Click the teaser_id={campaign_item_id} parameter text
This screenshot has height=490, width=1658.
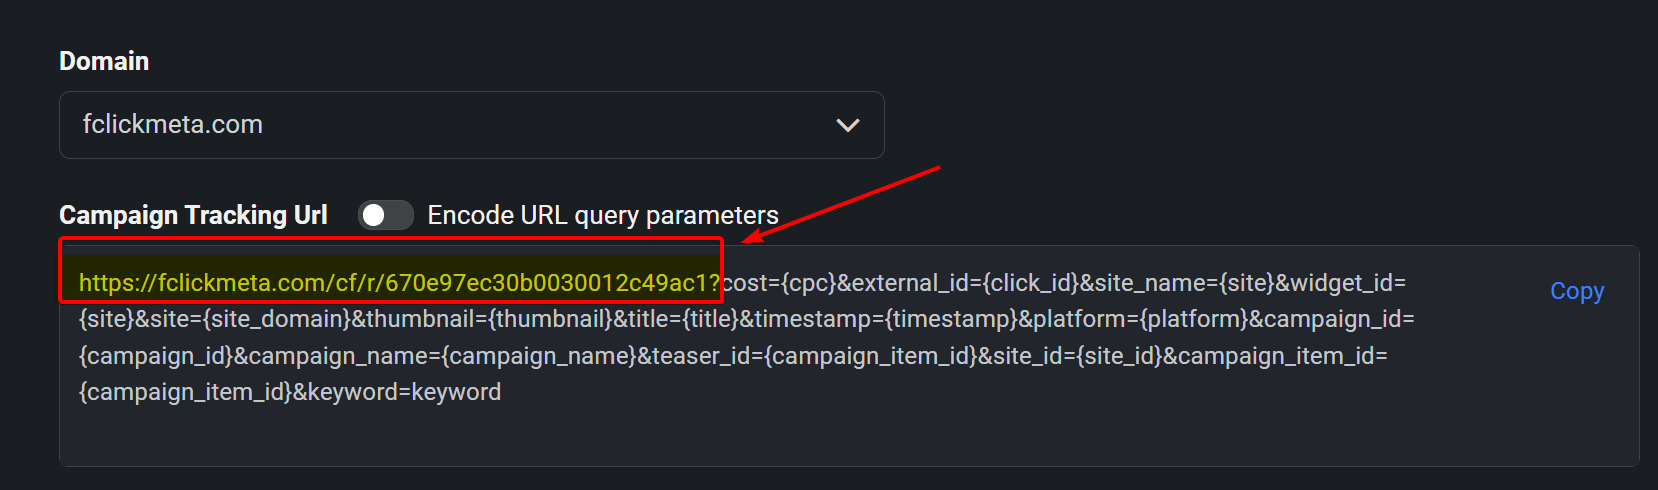point(814,356)
